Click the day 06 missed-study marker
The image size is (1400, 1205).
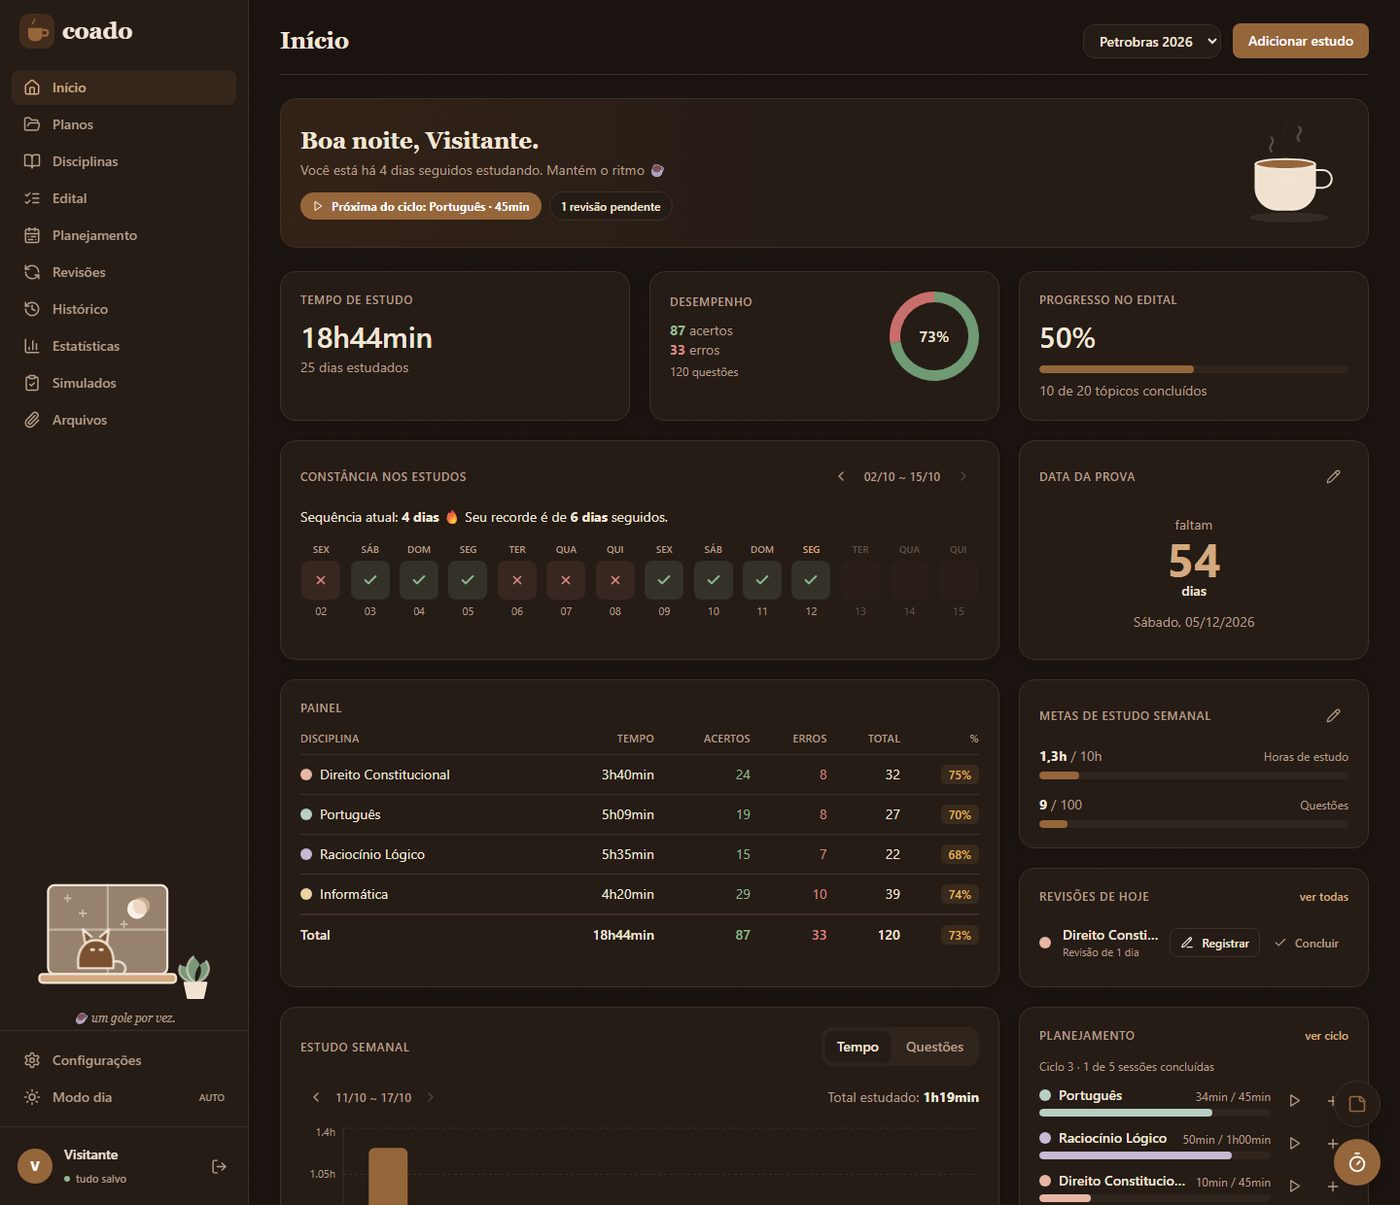click(517, 580)
